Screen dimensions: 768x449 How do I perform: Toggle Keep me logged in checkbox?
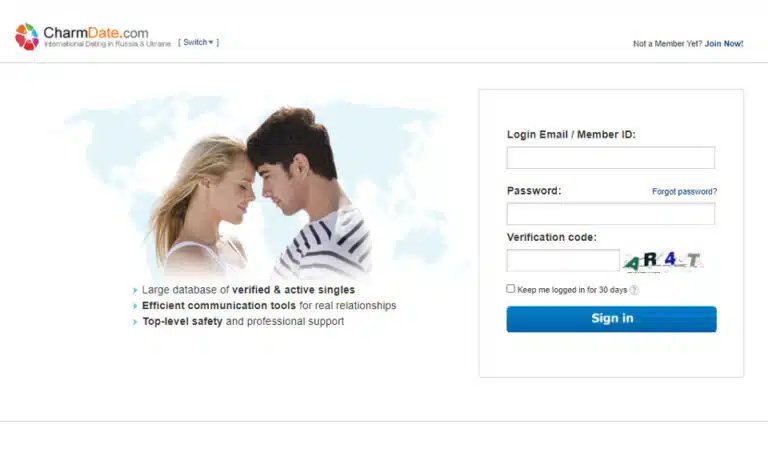pos(511,289)
